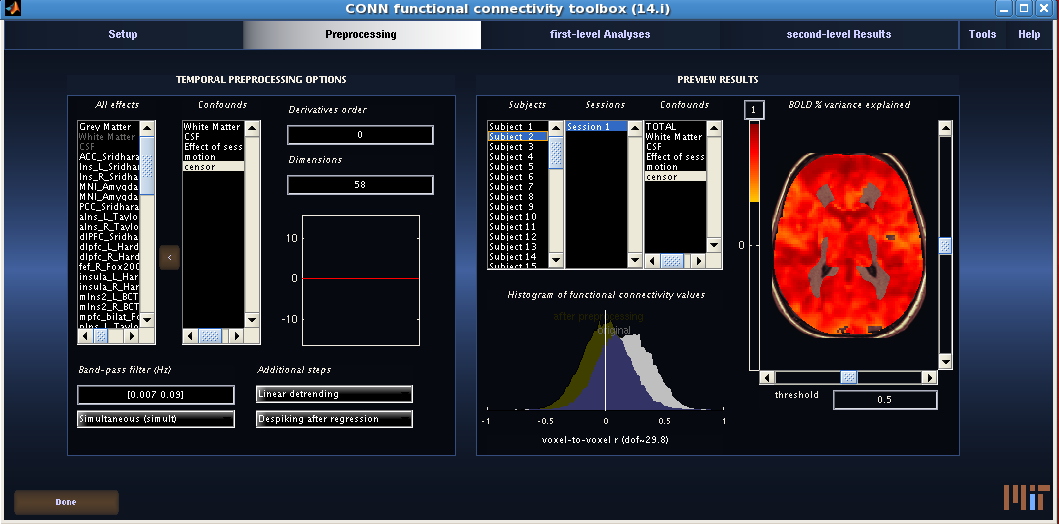1059x524 pixels.
Task: Click up arrow of brain image vertical scrollbar
Action: tap(944, 128)
